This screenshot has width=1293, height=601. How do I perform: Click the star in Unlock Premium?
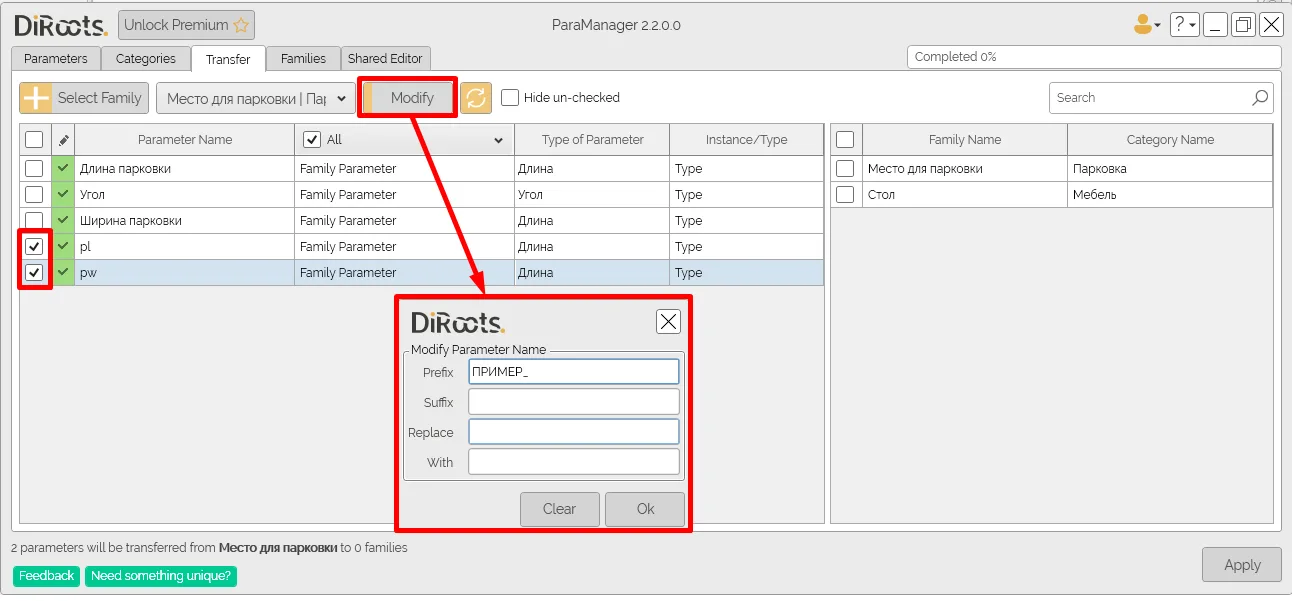[x=241, y=25]
